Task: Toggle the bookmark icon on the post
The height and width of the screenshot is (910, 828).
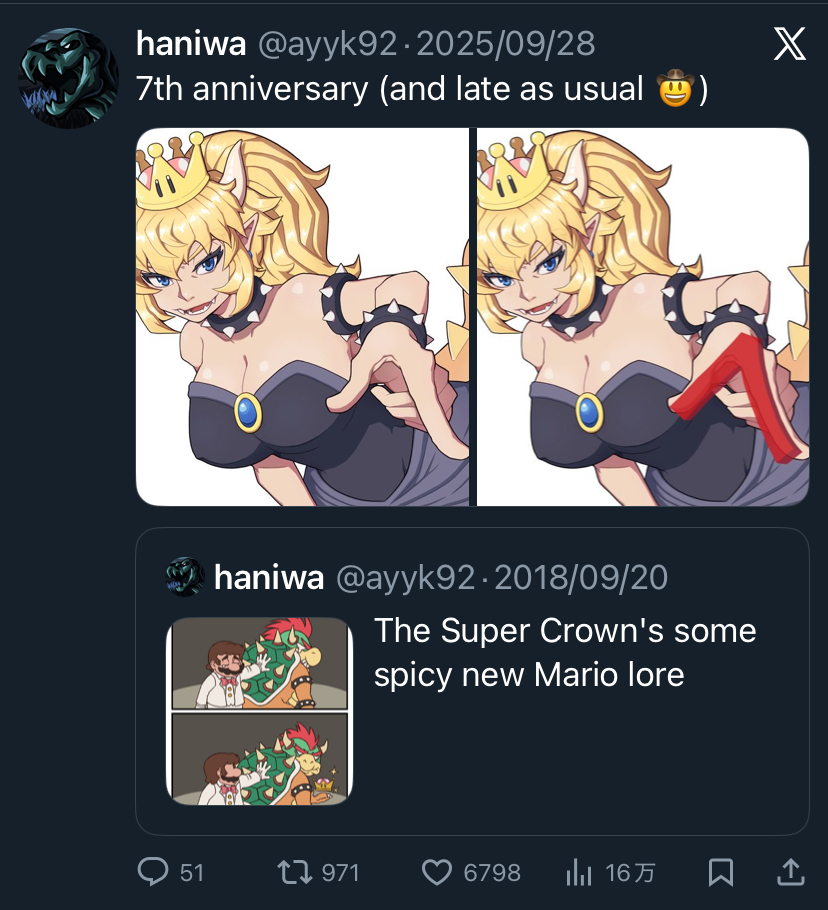Action: click(720, 872)
